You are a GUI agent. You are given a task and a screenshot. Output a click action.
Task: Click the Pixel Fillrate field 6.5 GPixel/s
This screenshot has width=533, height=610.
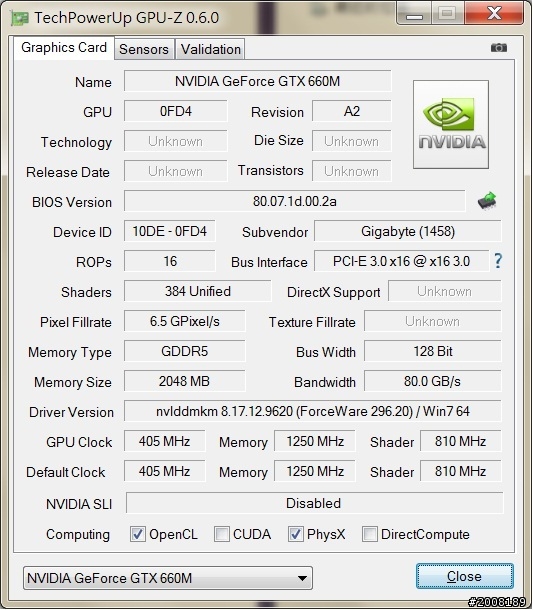(x=185, y=321)
